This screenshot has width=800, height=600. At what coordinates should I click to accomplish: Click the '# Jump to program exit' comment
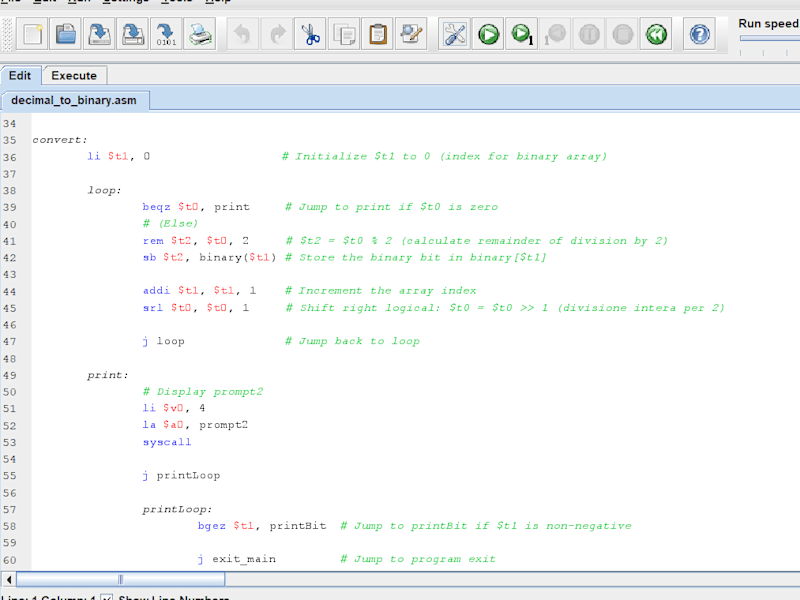(418, 559)
